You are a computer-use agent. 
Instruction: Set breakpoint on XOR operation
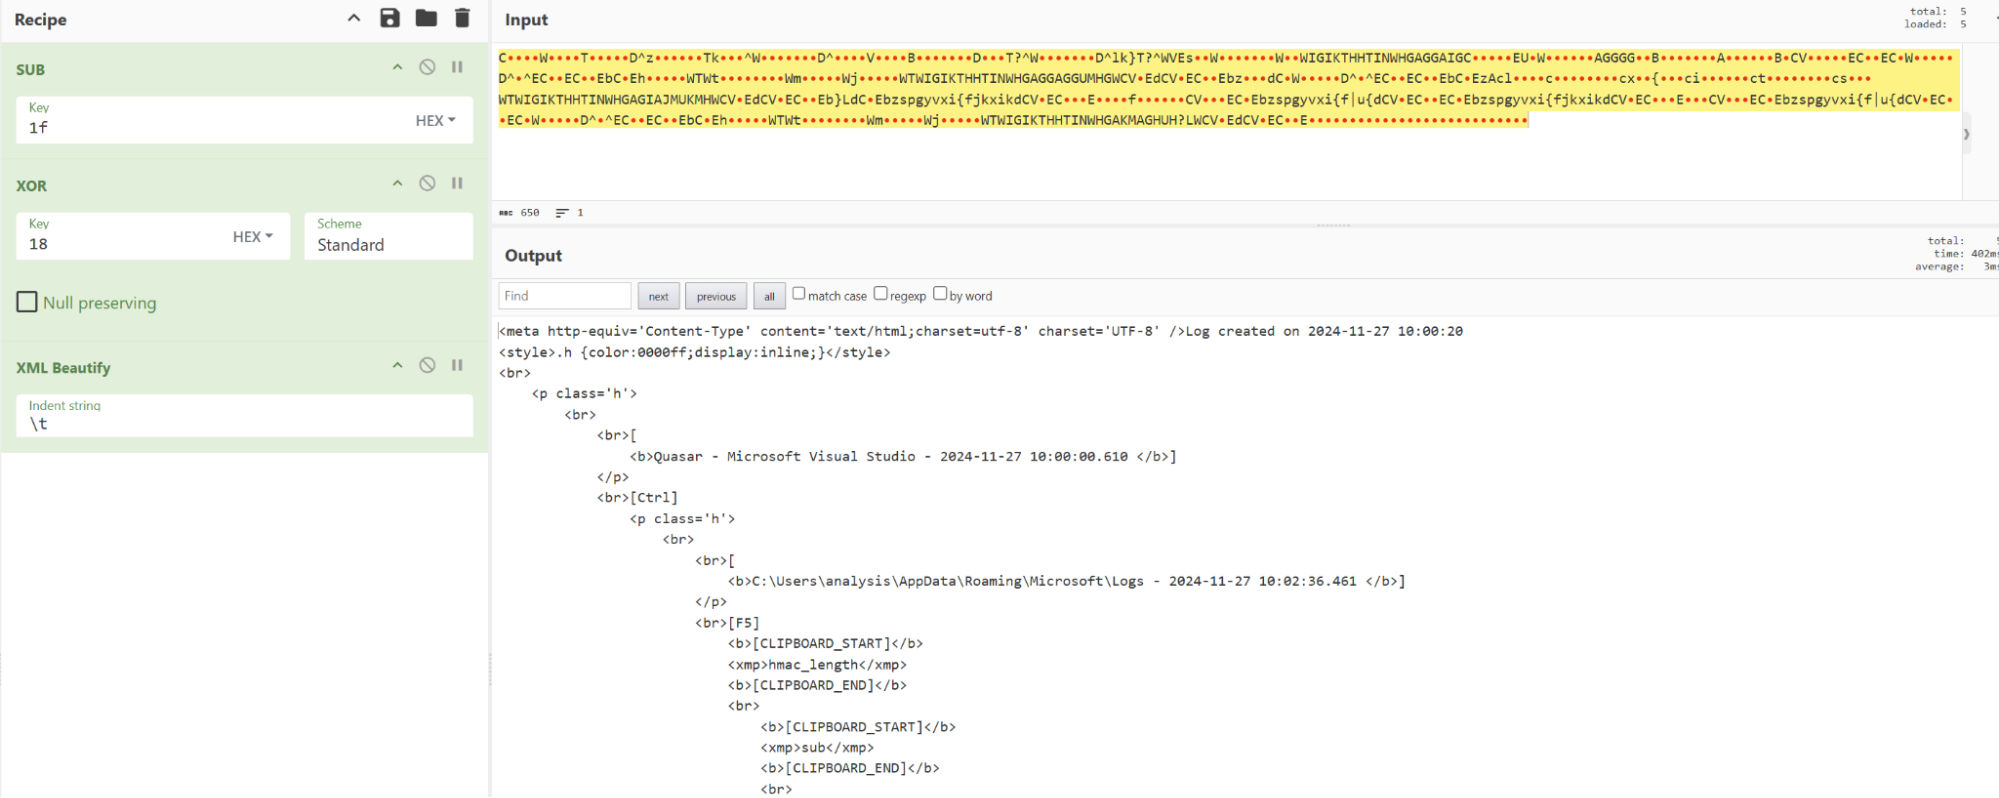coord(457,183)
